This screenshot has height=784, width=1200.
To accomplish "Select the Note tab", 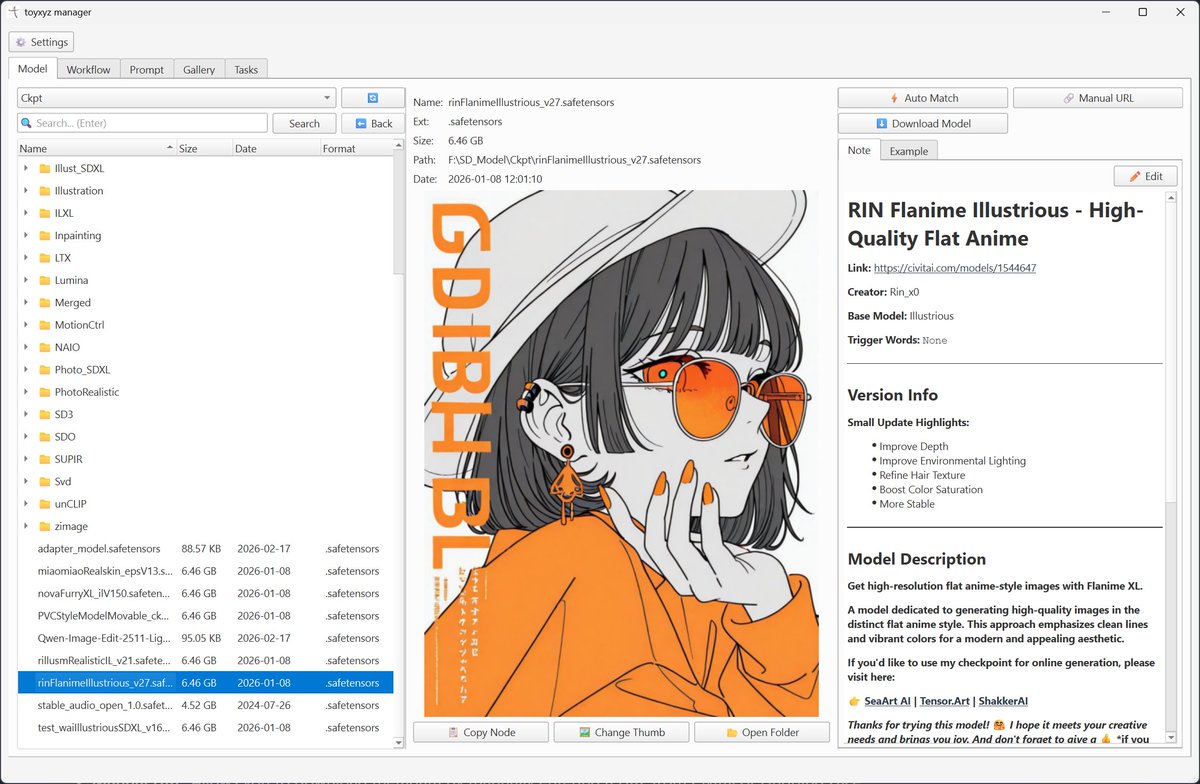I will pyautogui.click(x=859, y=150).
